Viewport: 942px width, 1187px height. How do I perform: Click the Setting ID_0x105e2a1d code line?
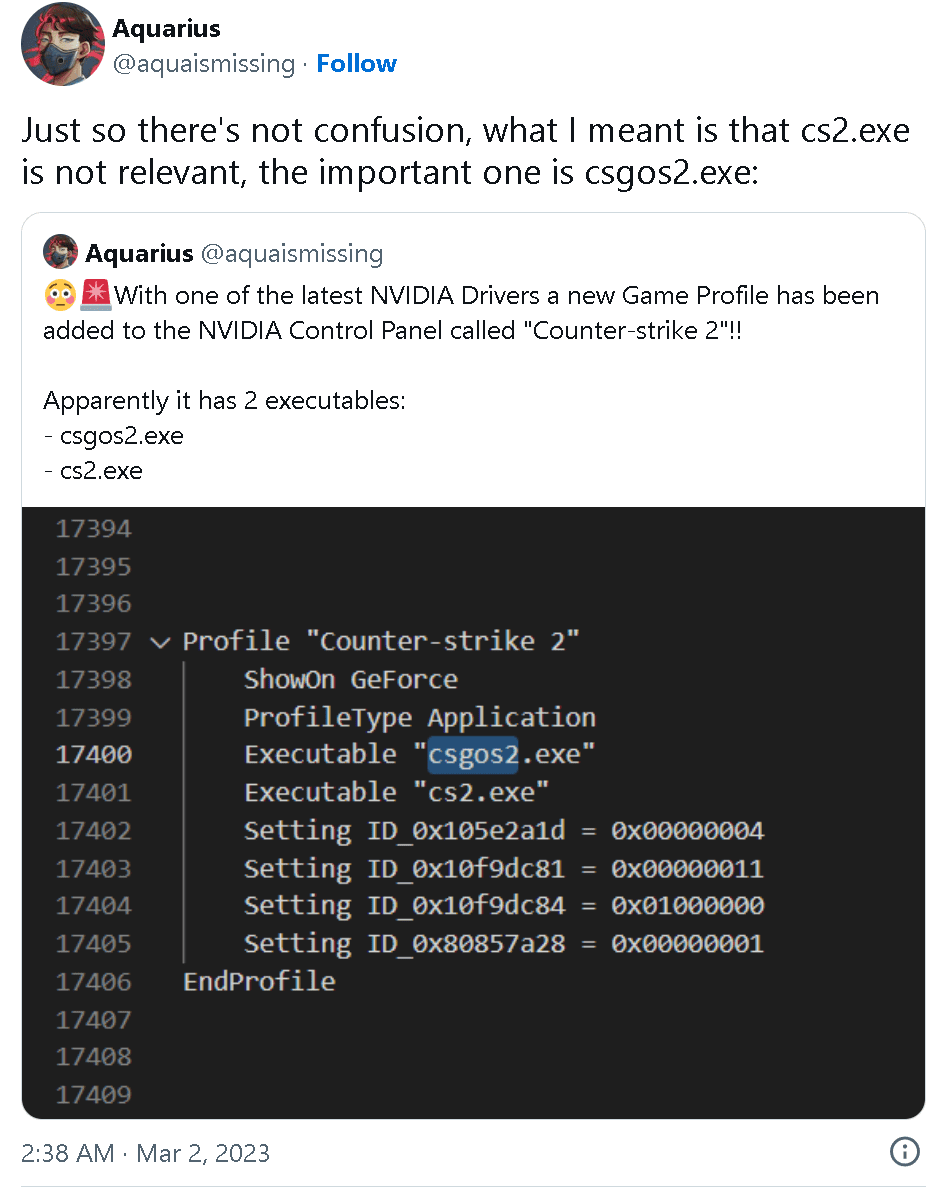(503, 831)
